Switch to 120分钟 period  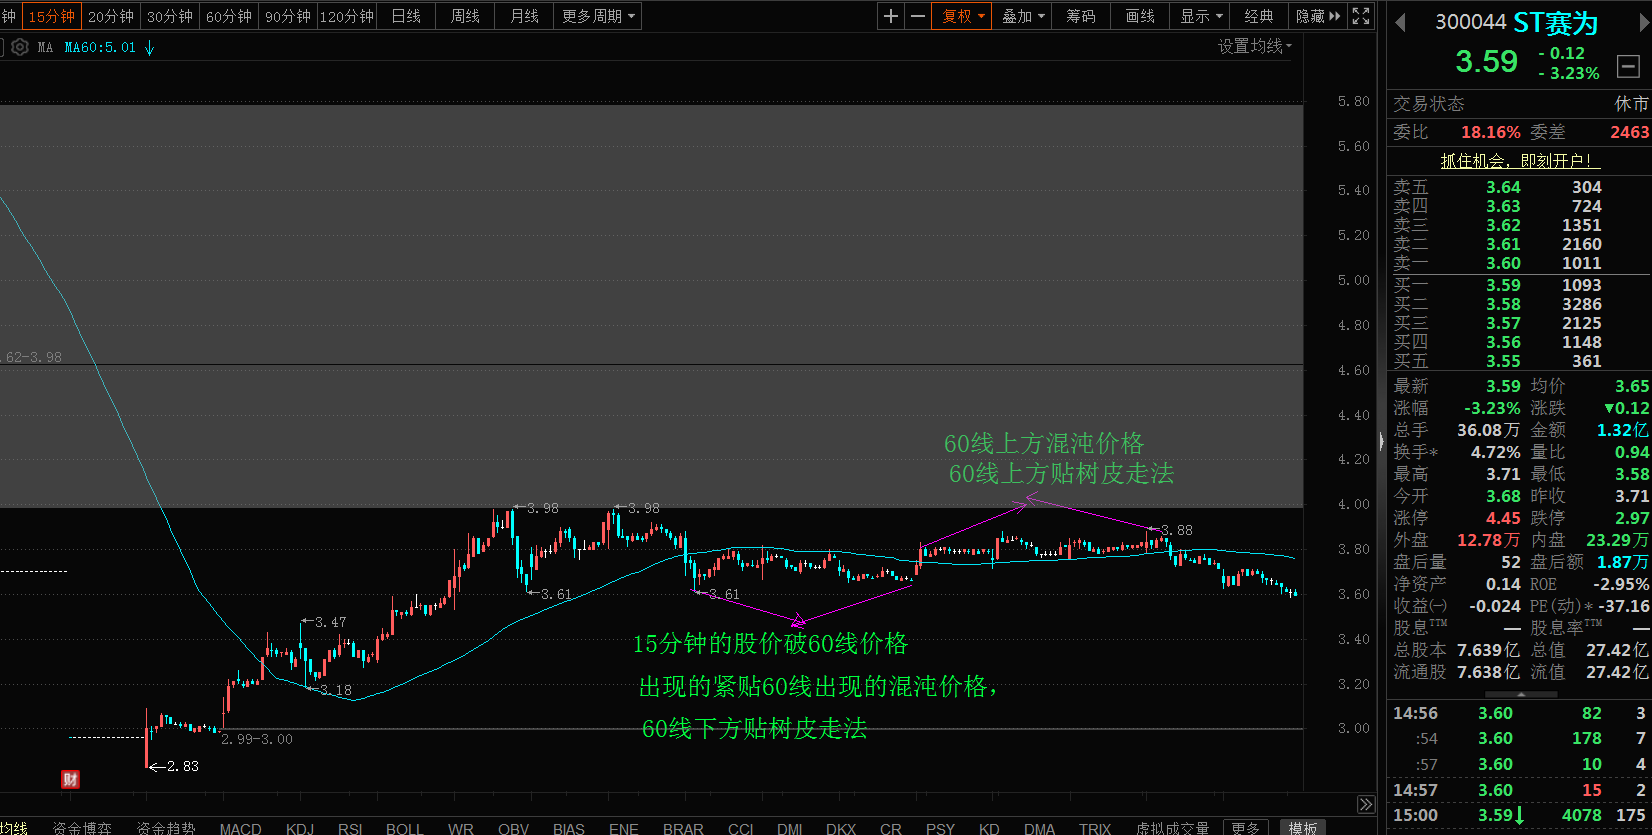click(x=346, y=16)
